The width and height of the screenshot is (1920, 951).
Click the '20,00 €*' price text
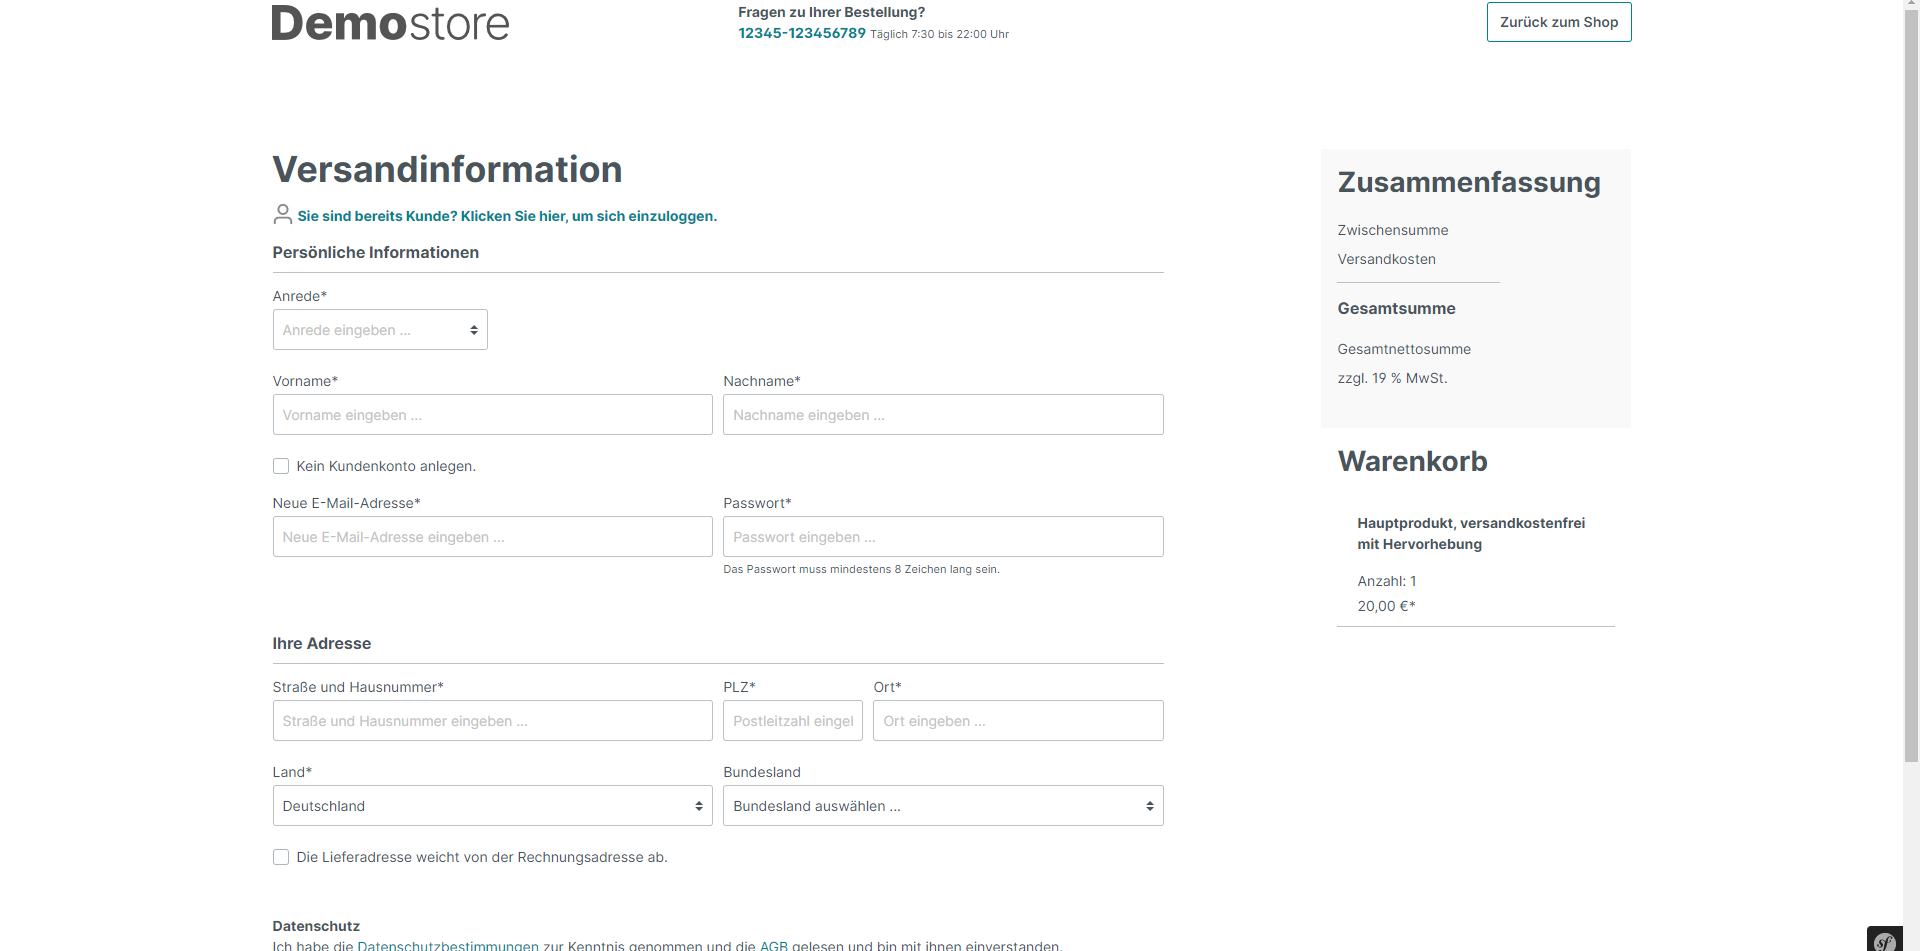[x=1386, y=606]
